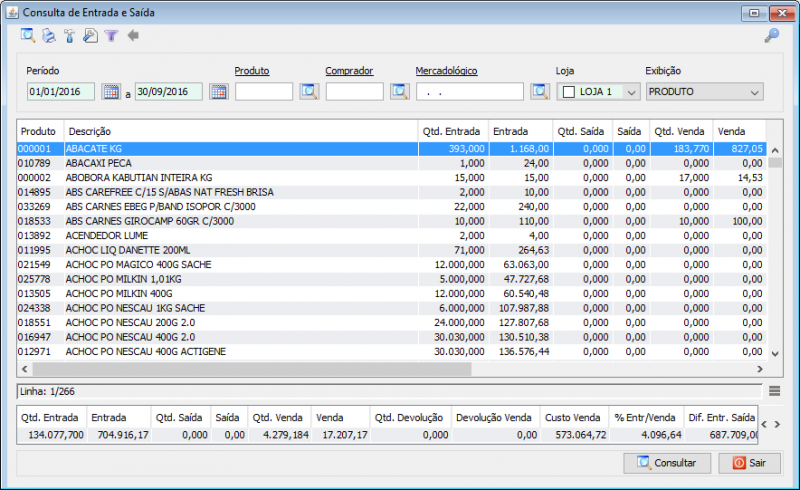Click the Comprador lookup magnifier button

(x=400, y=92)
